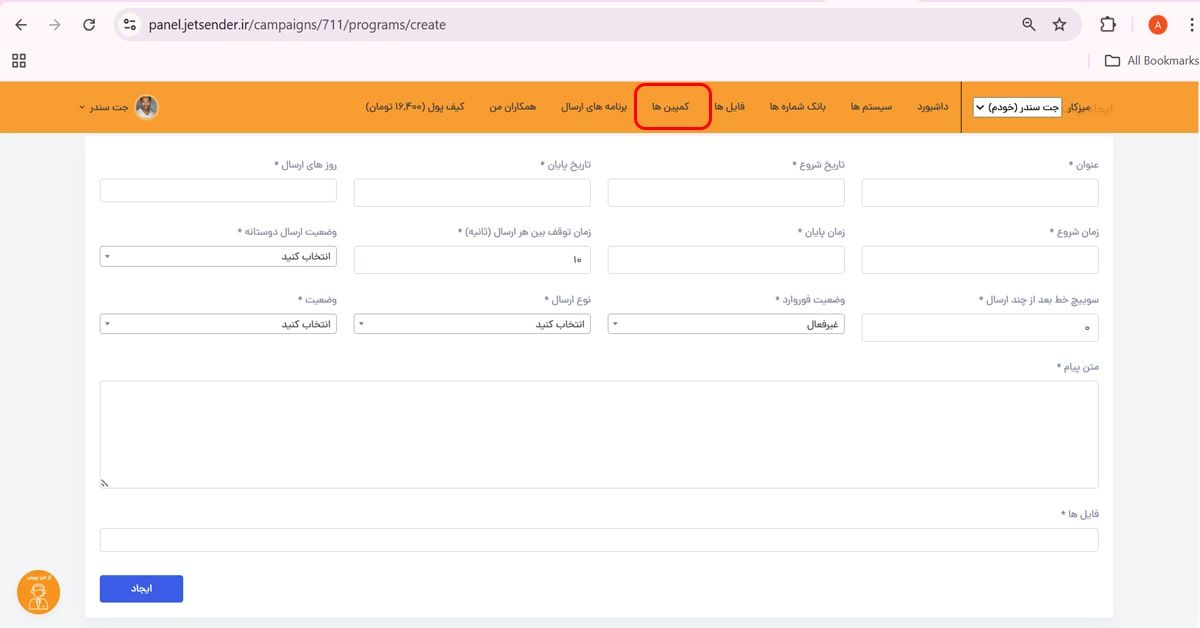Click the روز های ارسال field
The image size is (1200, 628).
point(218,190)
